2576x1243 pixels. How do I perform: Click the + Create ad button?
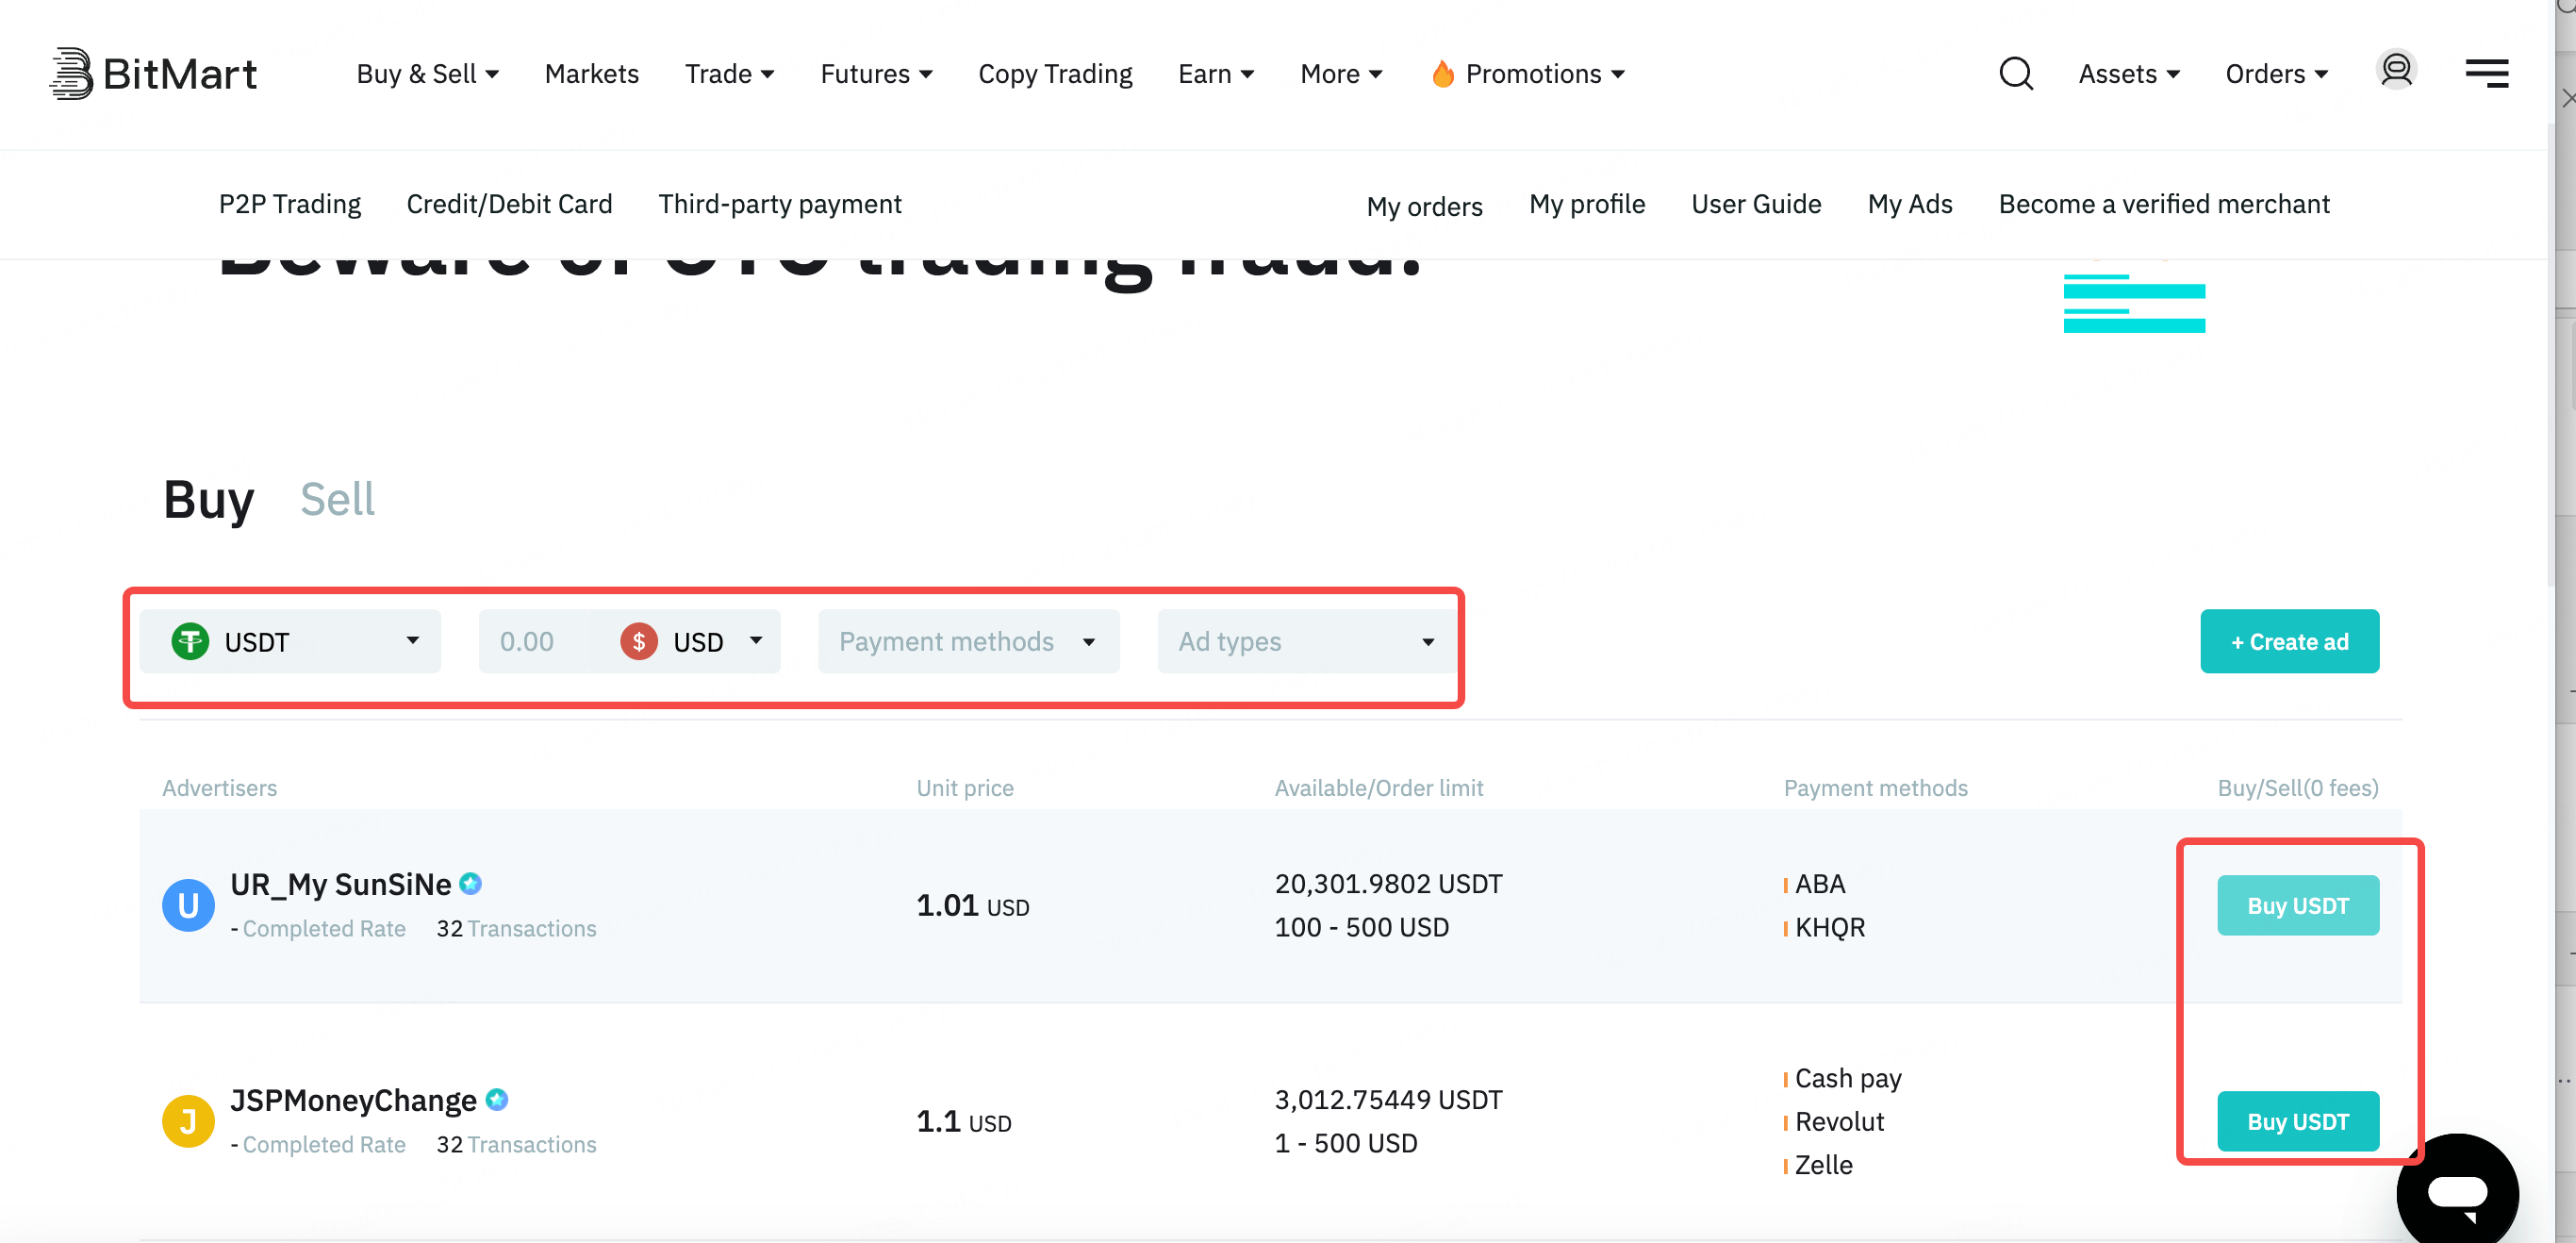pyautogui.click(x=2289, y=641)
